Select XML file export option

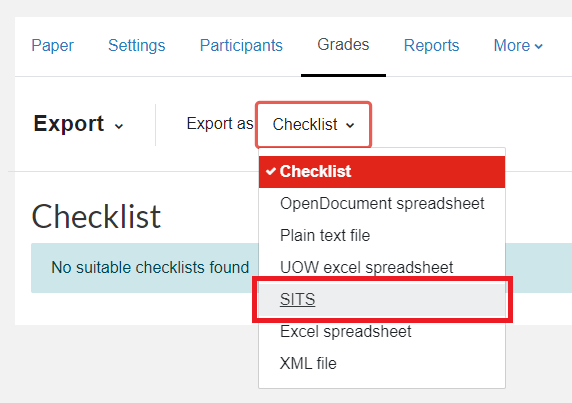click(382, 363)
